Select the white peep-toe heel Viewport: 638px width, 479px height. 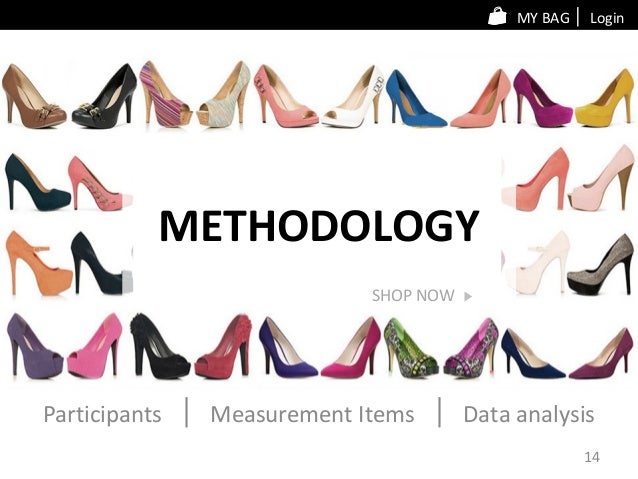pos(353,97)
